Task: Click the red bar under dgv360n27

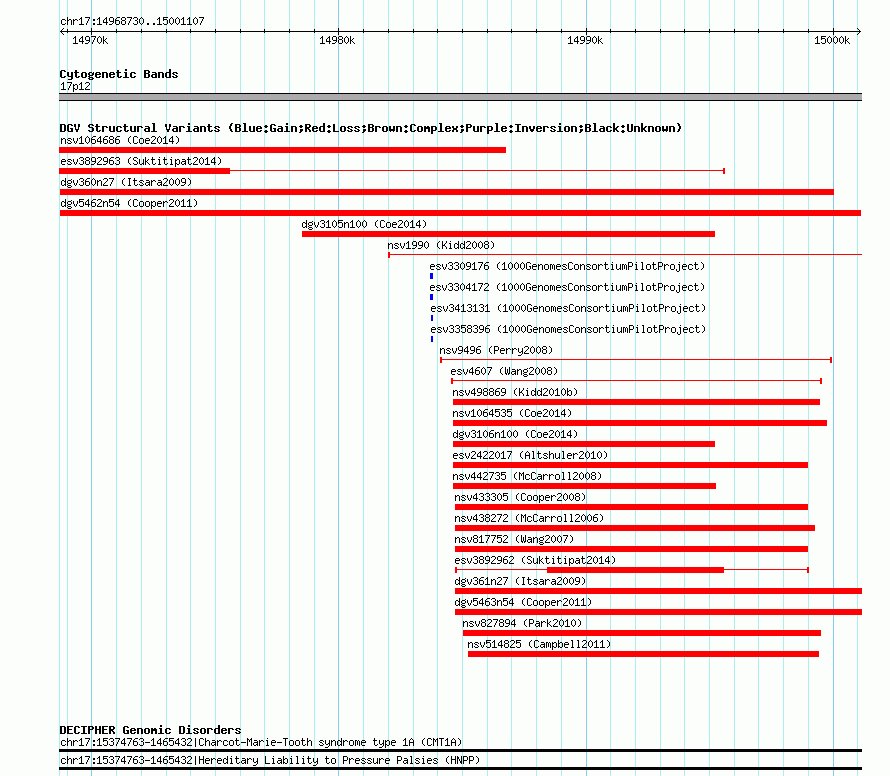Action: [447, 192]
